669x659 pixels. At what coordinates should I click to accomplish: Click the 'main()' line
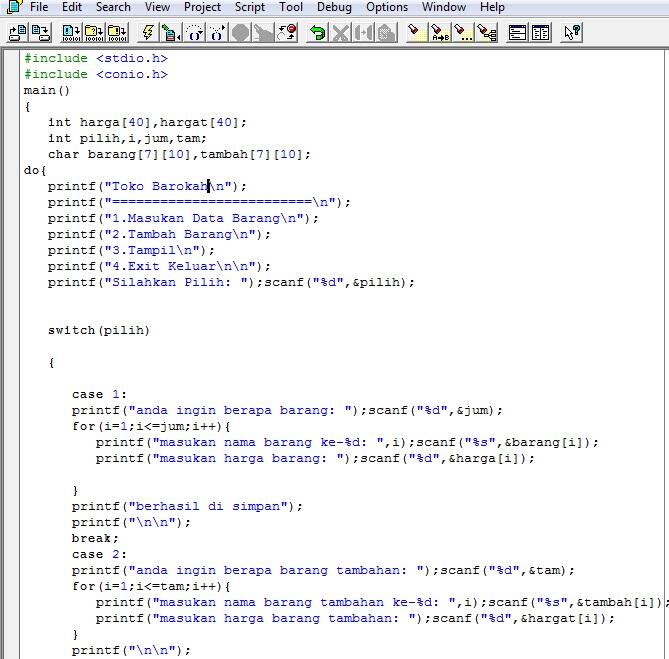[47, 90]
